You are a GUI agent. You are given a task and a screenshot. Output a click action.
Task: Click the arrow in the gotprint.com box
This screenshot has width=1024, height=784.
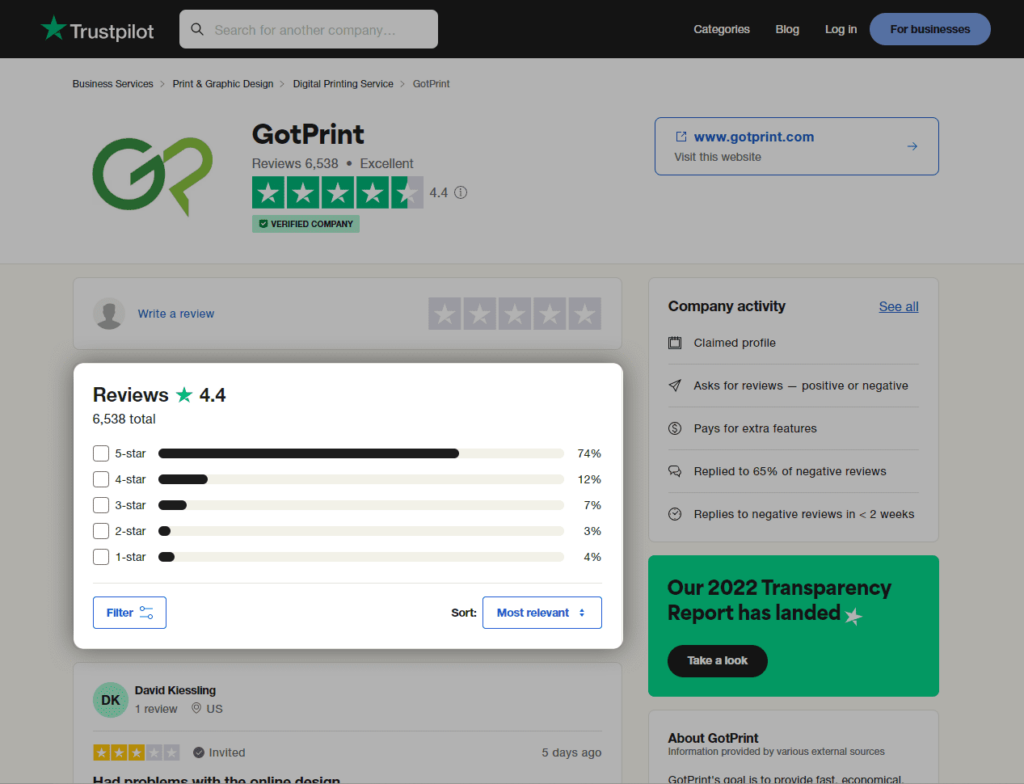[x=911, y=146]
